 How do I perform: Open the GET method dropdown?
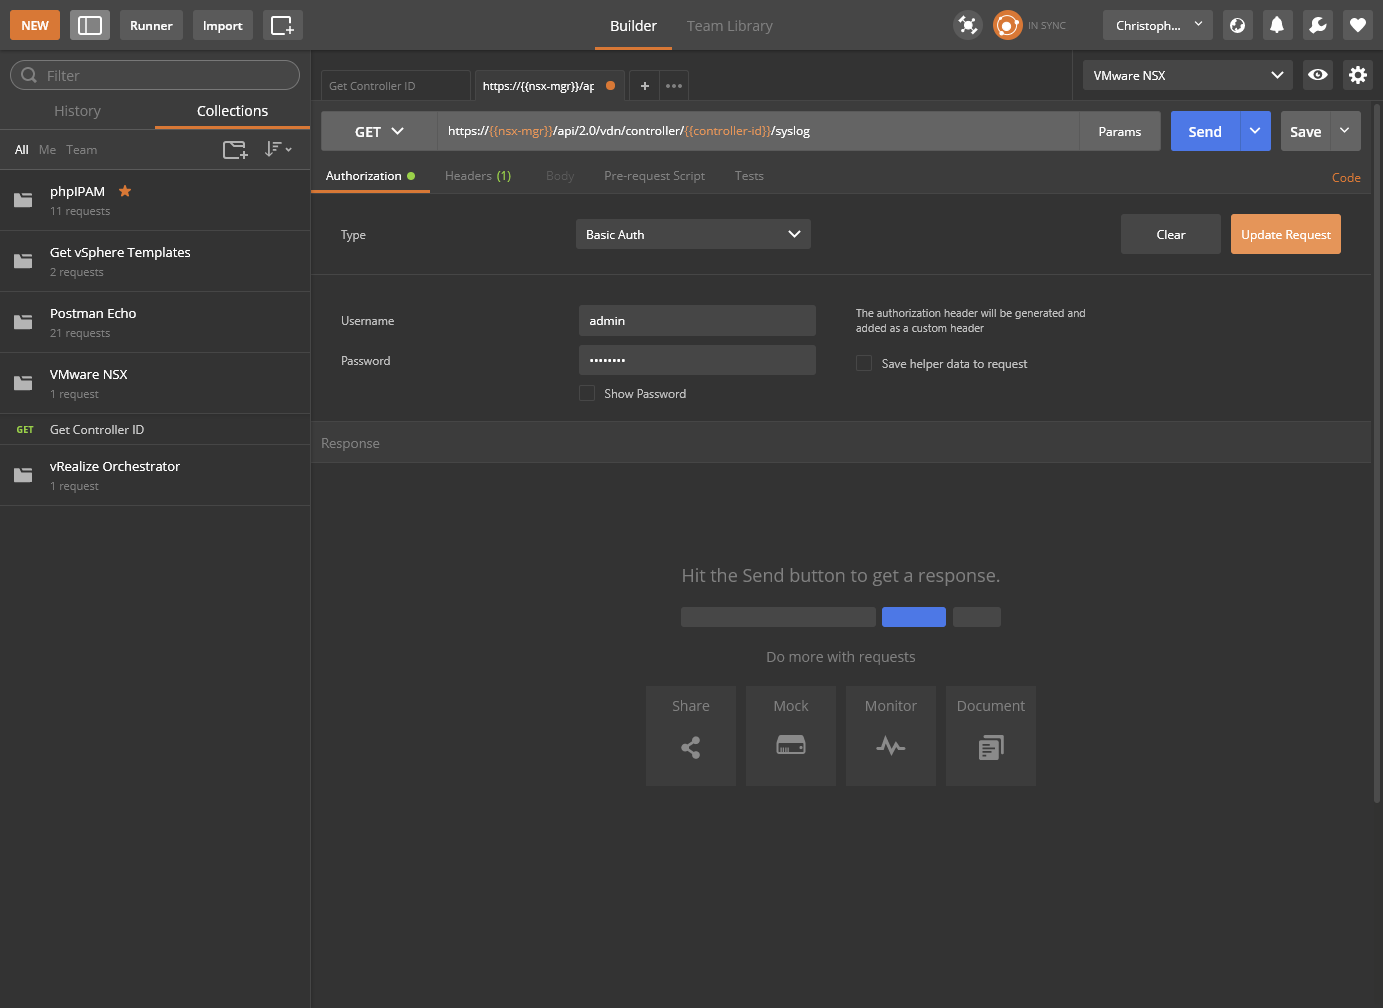[x=379, y=131]
